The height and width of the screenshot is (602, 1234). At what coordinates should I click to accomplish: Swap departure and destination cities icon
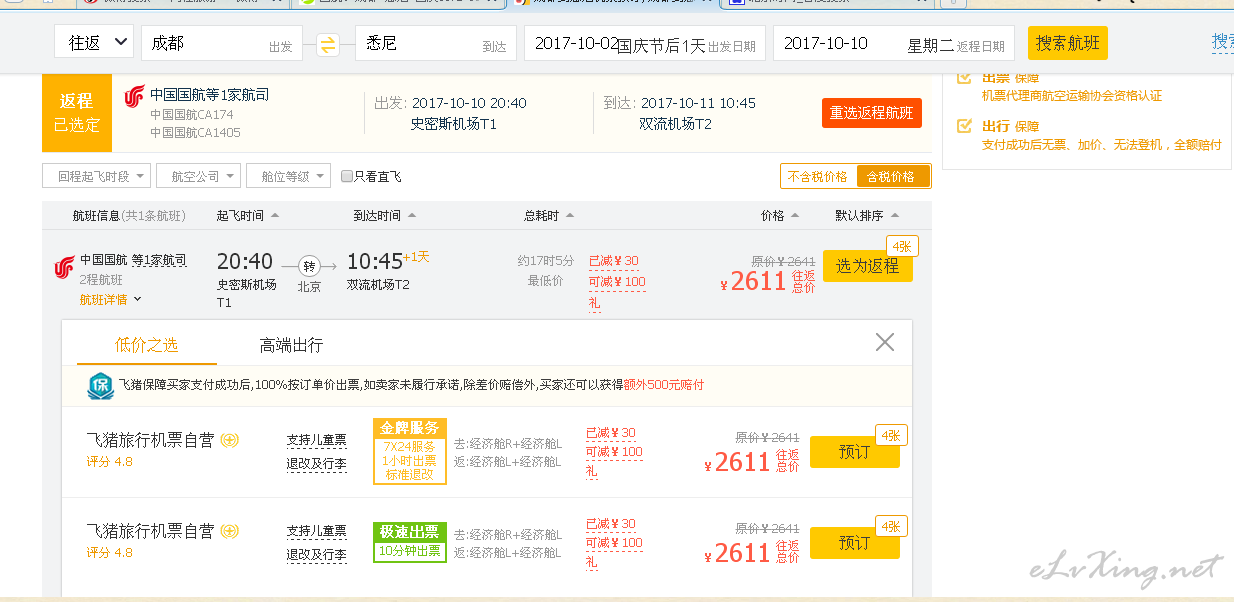coord(328,44)
